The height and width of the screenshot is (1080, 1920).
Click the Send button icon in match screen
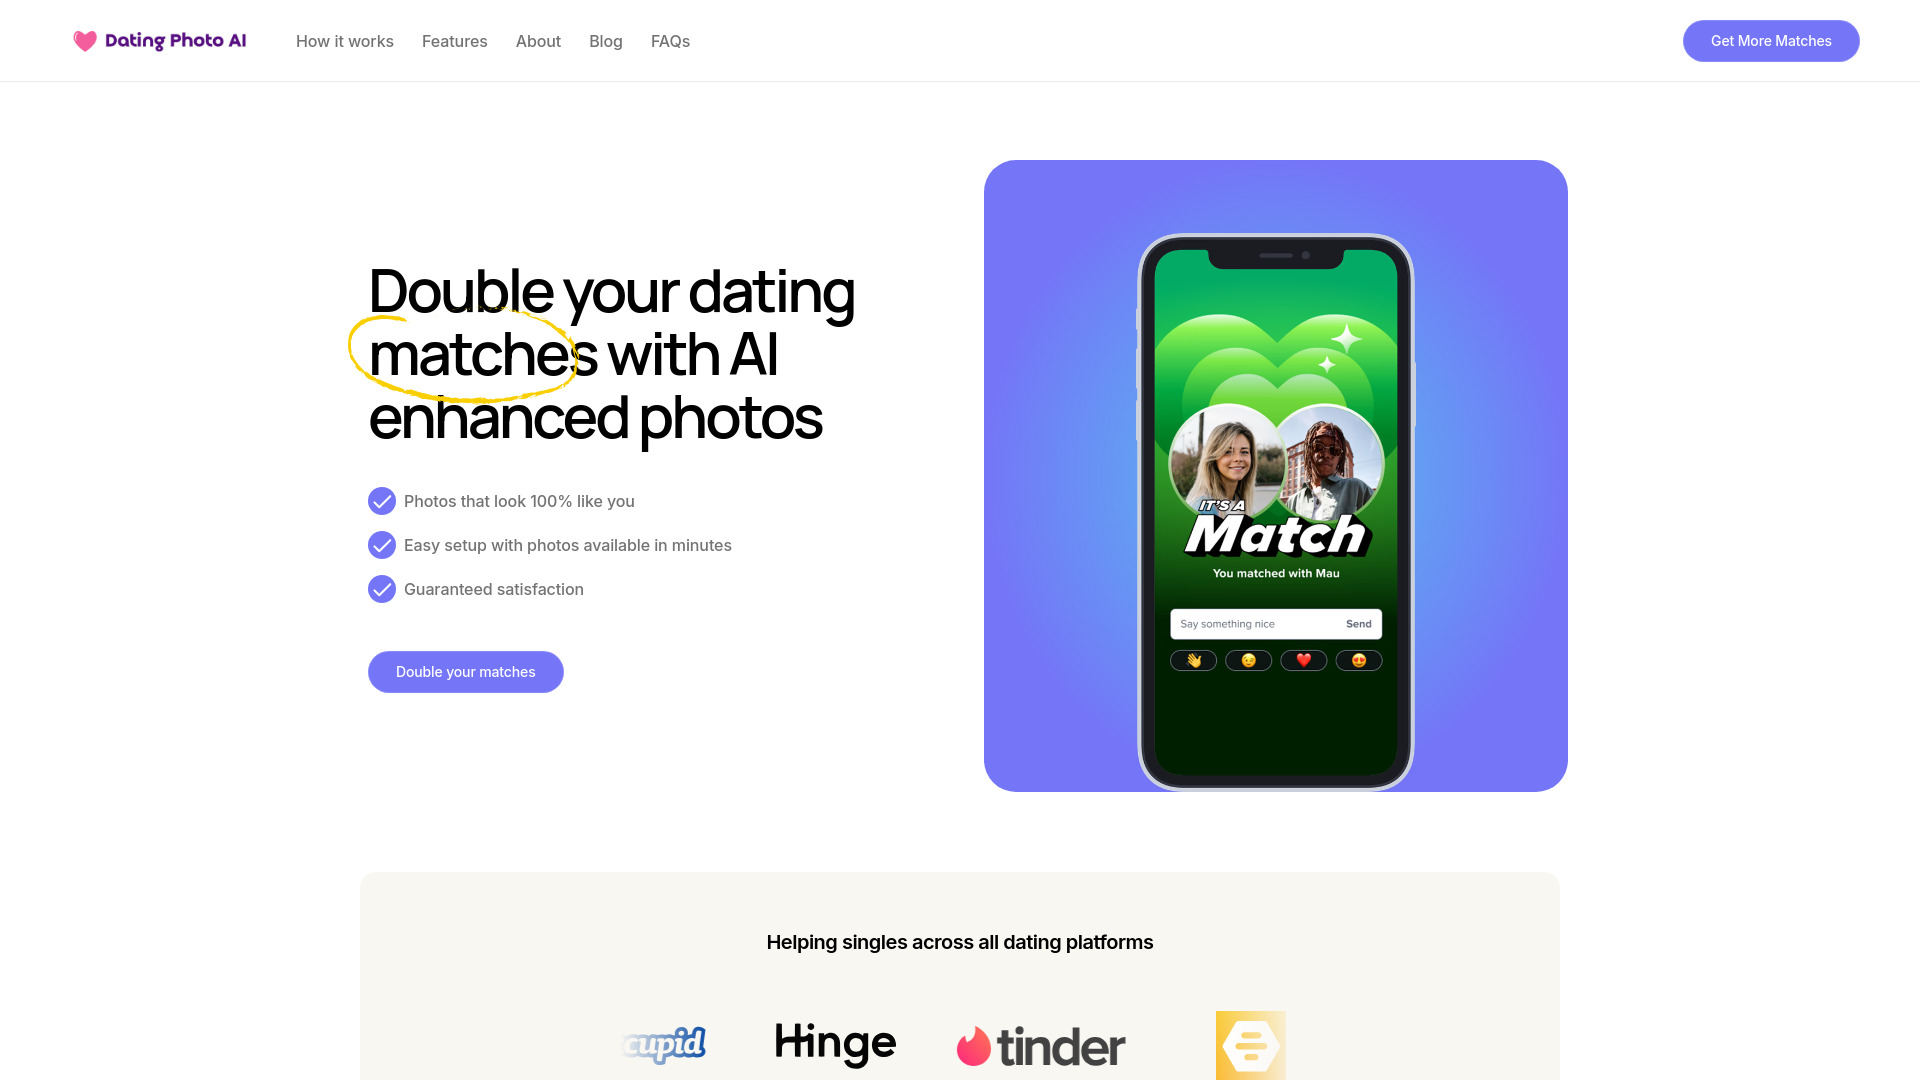tap(1357, 622)
